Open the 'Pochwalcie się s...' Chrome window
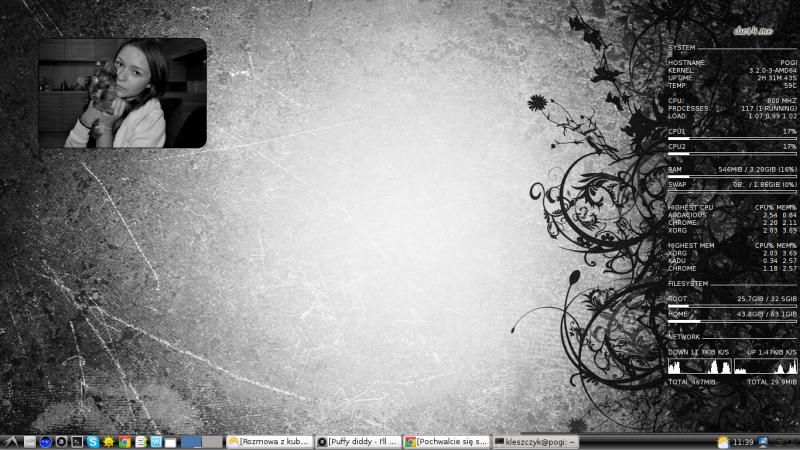The width and height of the screenshot is (800, 450). (x=446, y=441)
